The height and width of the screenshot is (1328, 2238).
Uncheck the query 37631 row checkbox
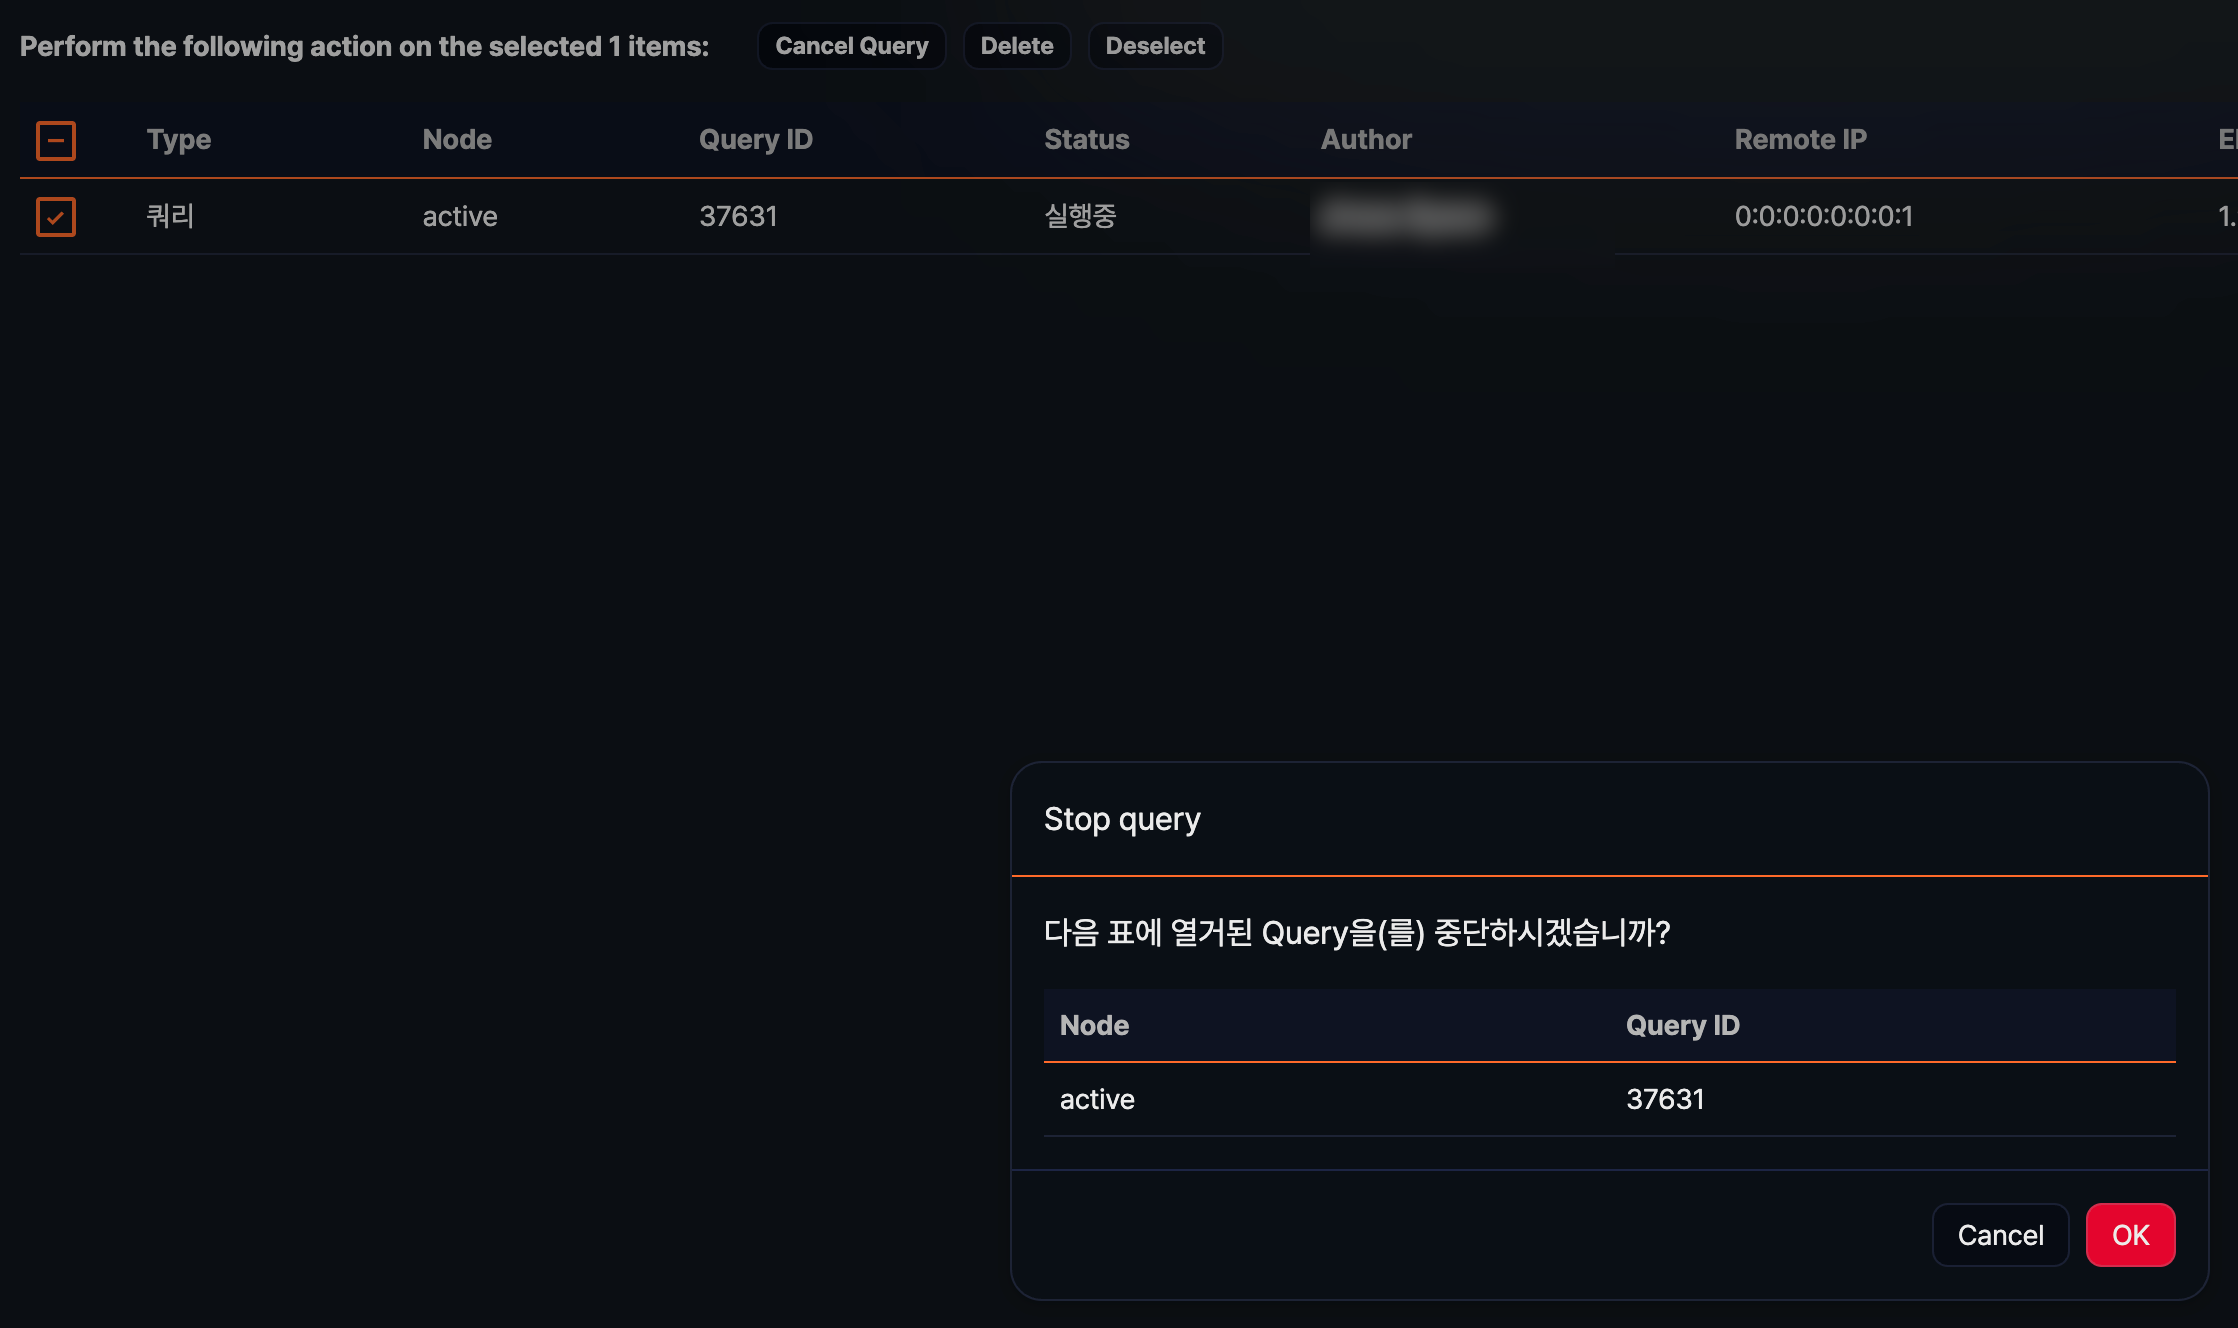click(56, 217)
